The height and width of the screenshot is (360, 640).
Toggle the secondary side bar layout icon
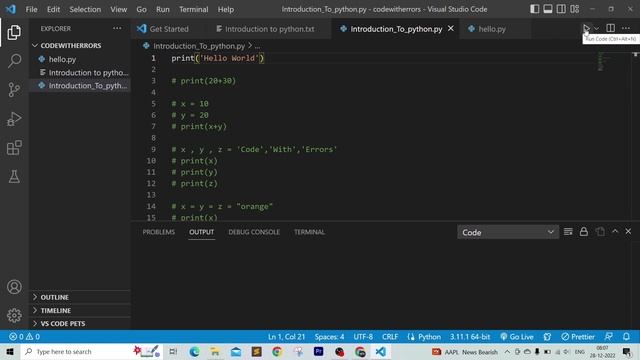pyautogui.click(x=561, y=9)
